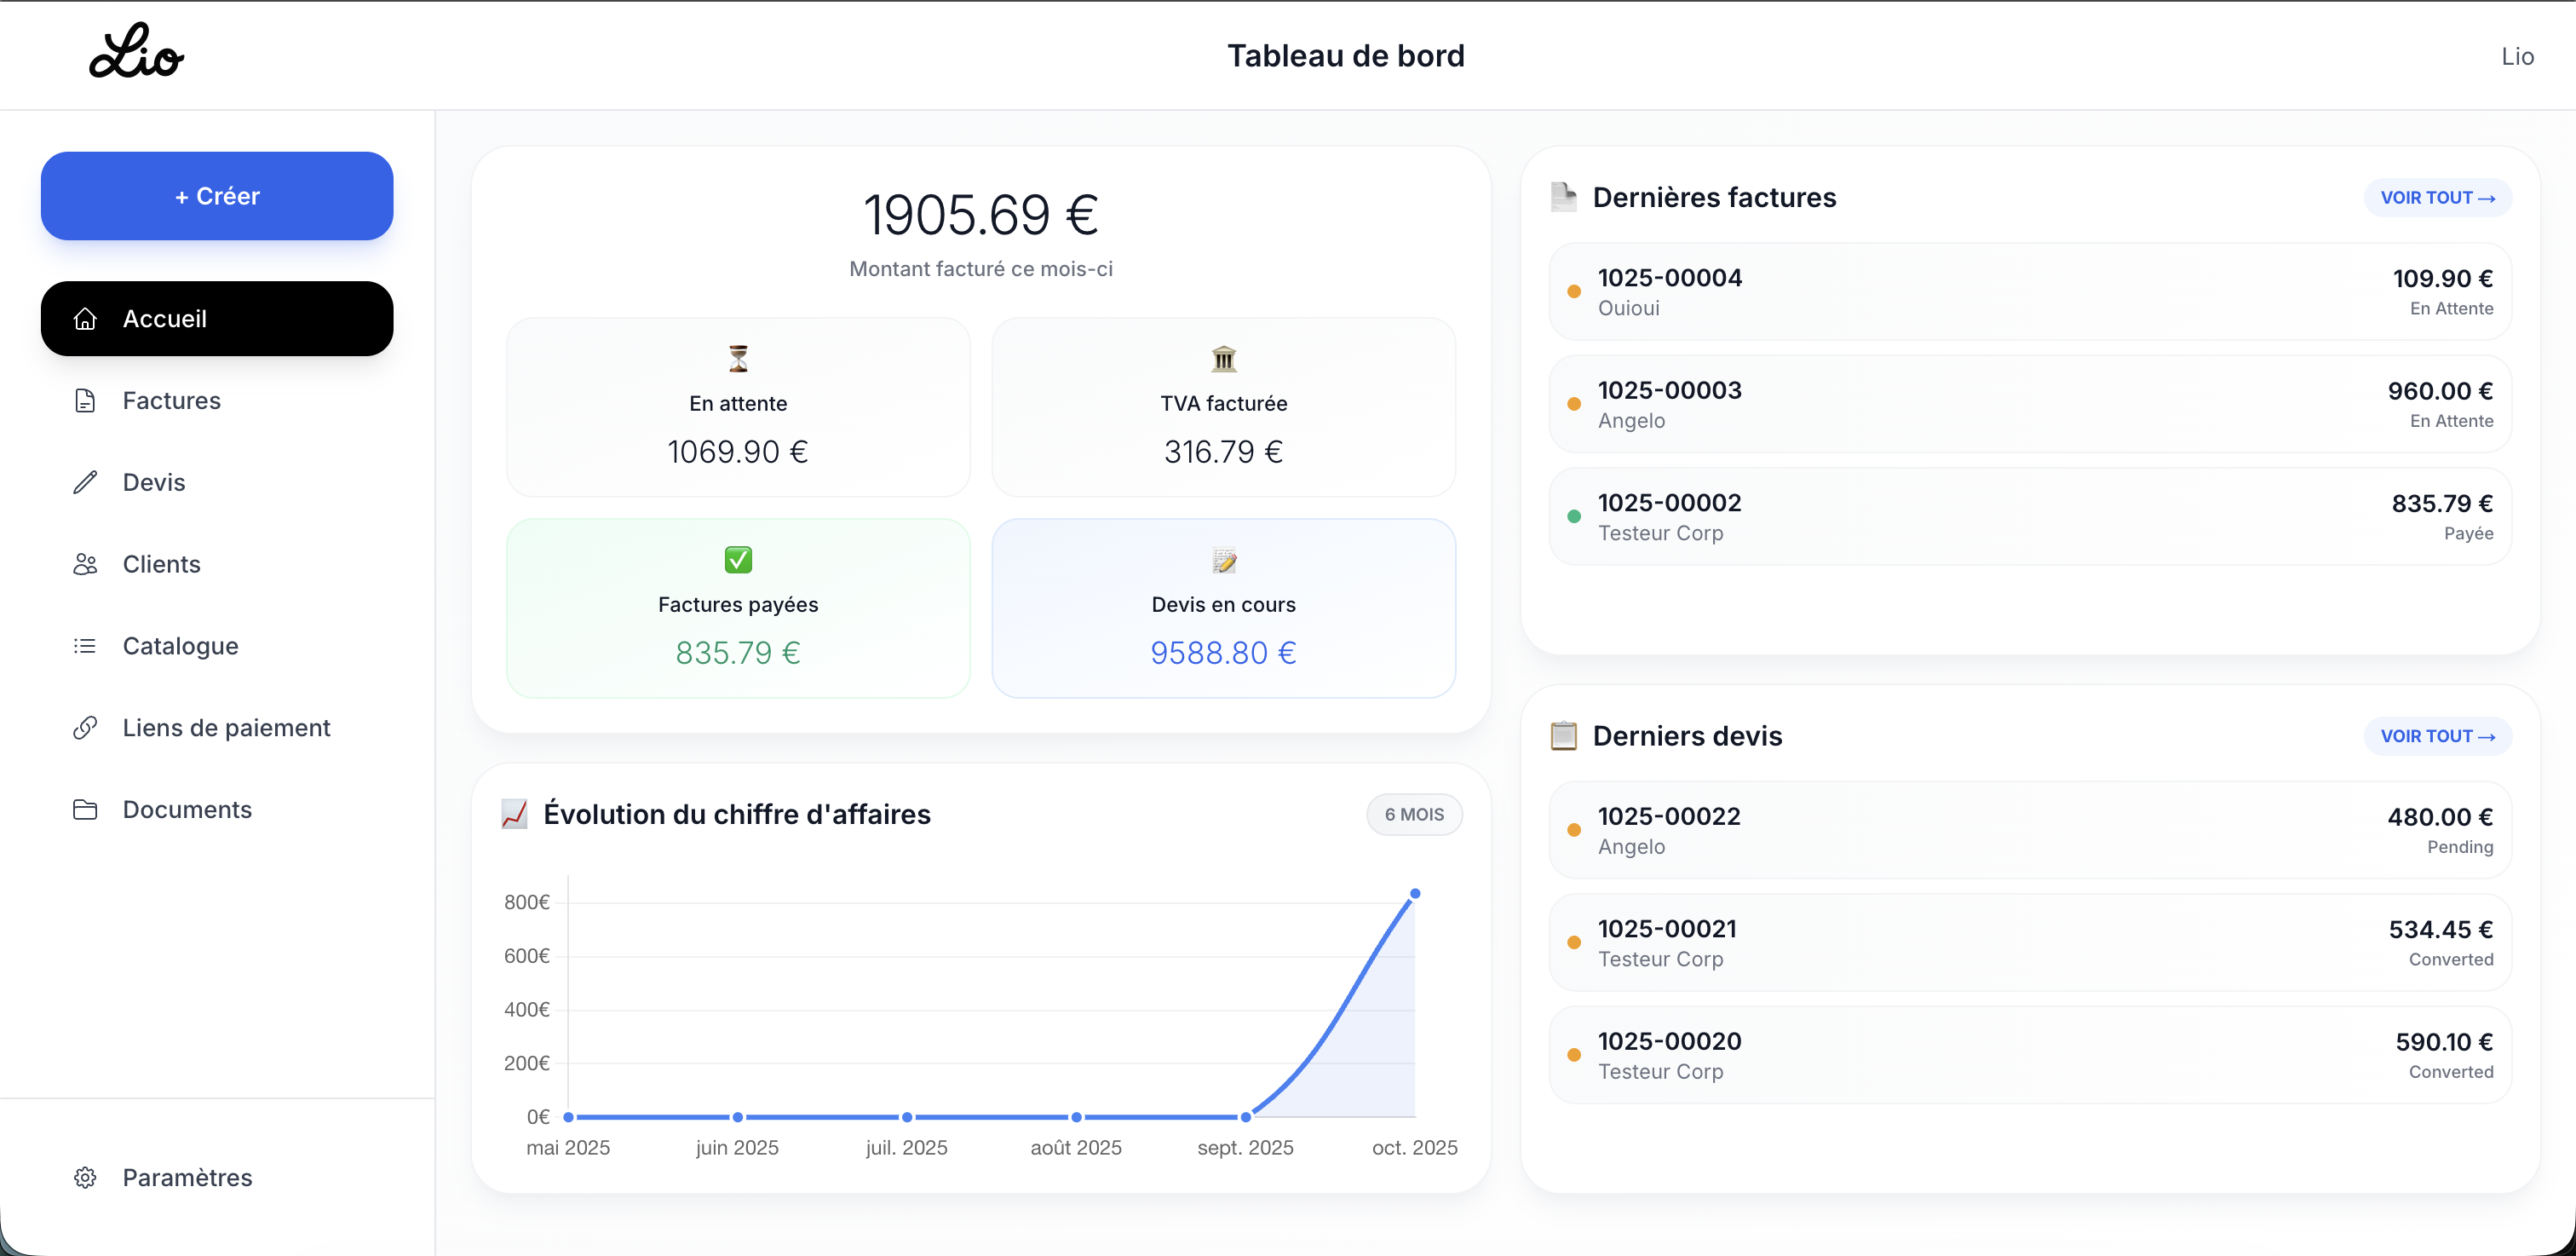Click the clipboard icon beside Derniers devis
This screenshot has height=1256, width=2576.
click(x=1564, y=736)
